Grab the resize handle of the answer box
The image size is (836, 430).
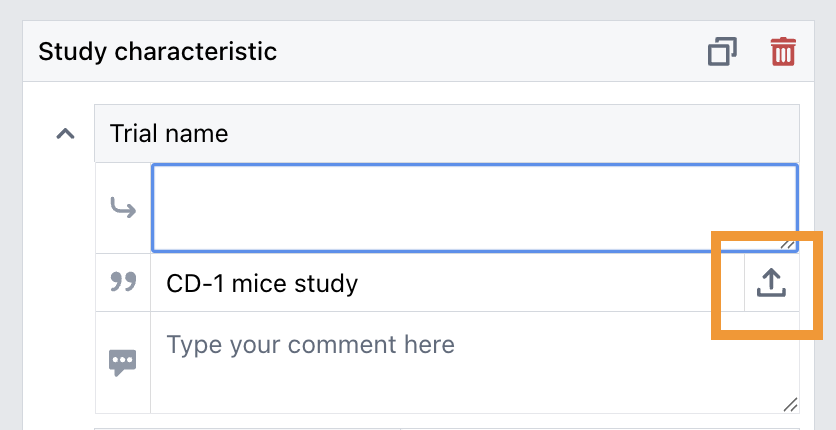tap(789, 243)
